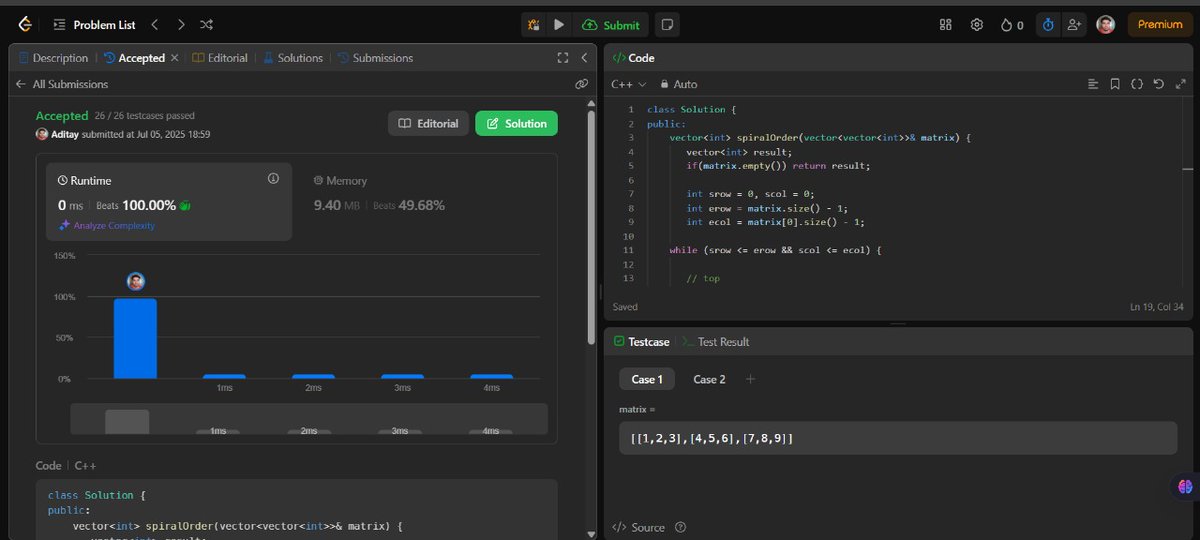Screen dimensions: 1200x540
Task: Click the Source link at bottom
Action: 639,527
